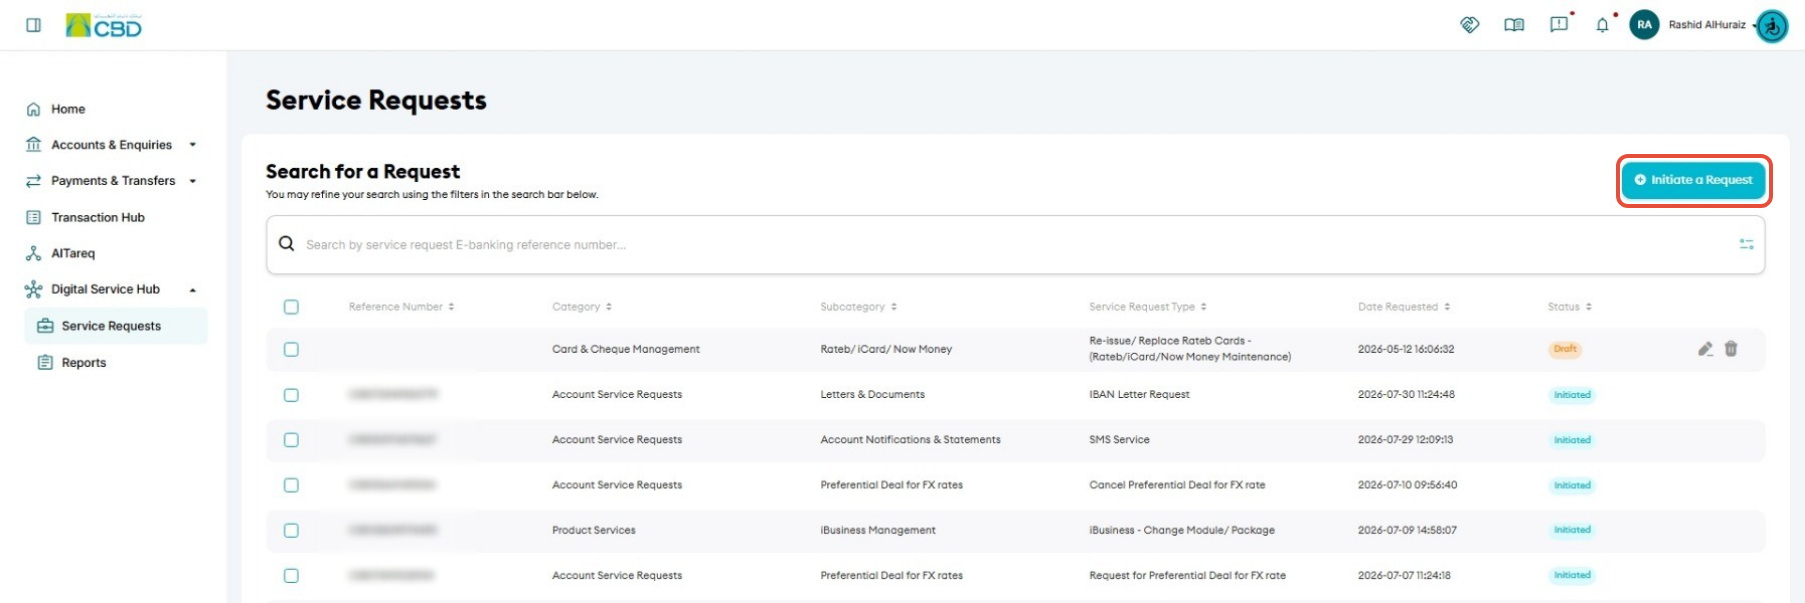The height and width of the screenshot is (603, 1805).
Task: Select the SMS Service row checkbox
Action: (291, 440)
